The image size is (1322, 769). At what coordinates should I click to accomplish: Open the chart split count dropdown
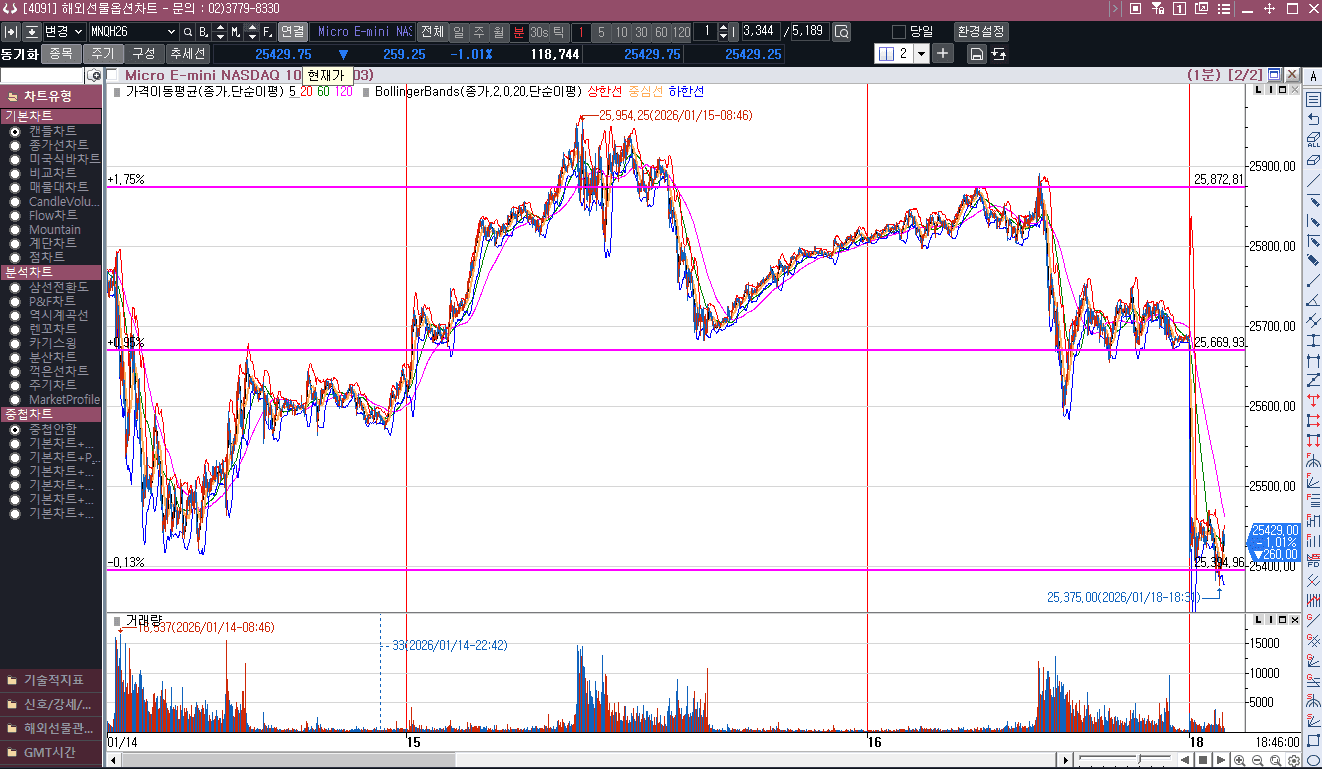coord(921,54)
